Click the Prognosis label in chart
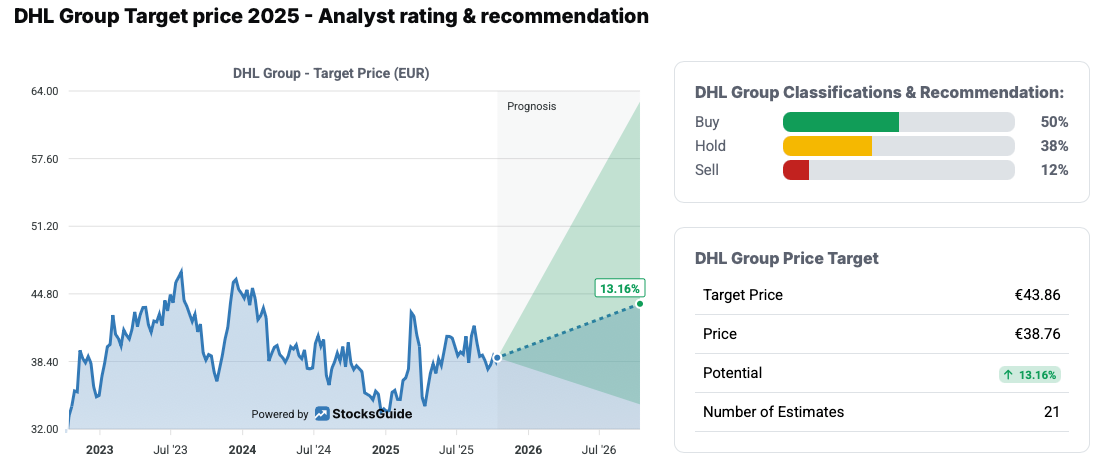Screen dimensions: 1100x462 click(531, 106)
